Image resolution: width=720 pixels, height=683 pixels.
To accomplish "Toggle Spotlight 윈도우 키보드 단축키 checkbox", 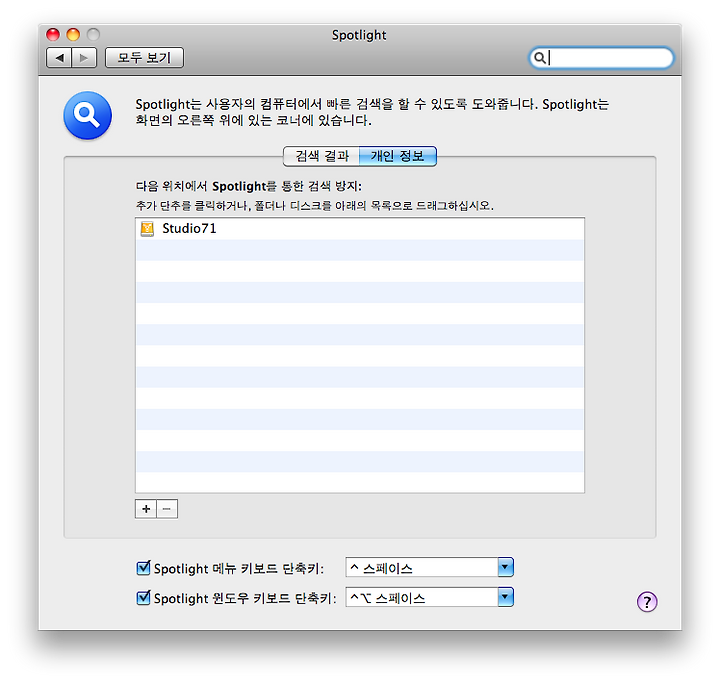I will (x=143, y=598).
